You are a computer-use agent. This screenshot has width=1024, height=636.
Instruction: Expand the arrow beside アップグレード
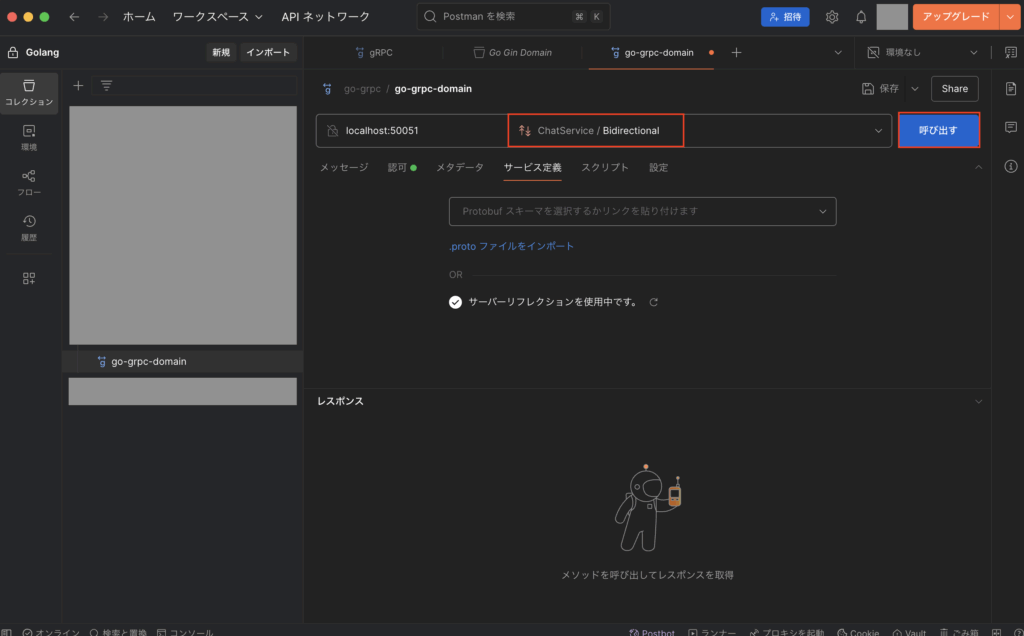pos(1010,16)
